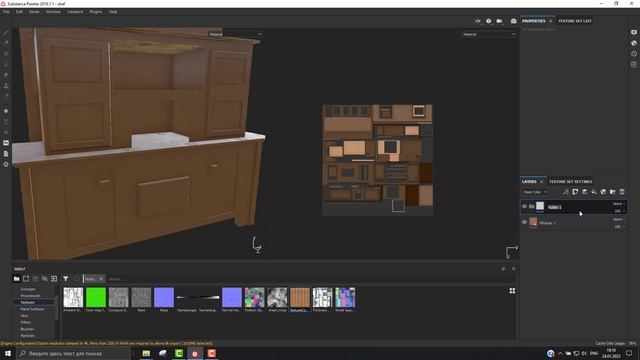The height and width of the screenshot is (360, 640).
Task: Open History icon on right dock
Action: pos(634,53)
